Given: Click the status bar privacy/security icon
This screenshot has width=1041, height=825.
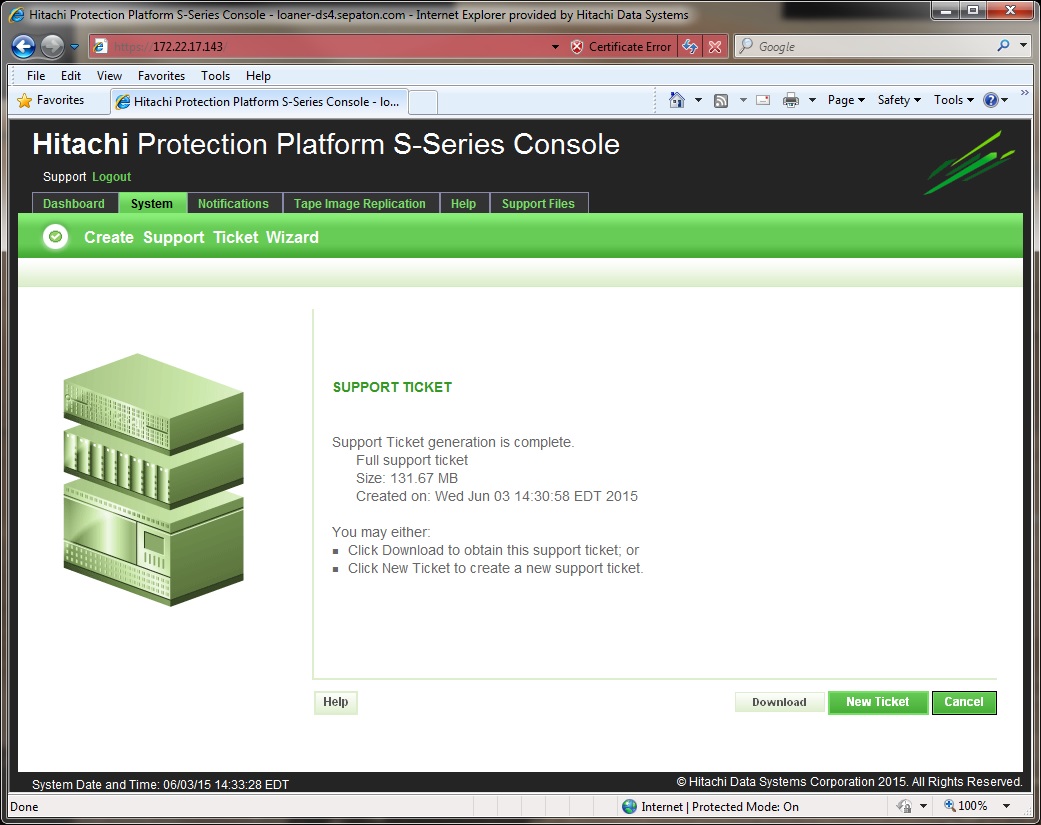Looking at the screenshot, I should pos(904,806).
